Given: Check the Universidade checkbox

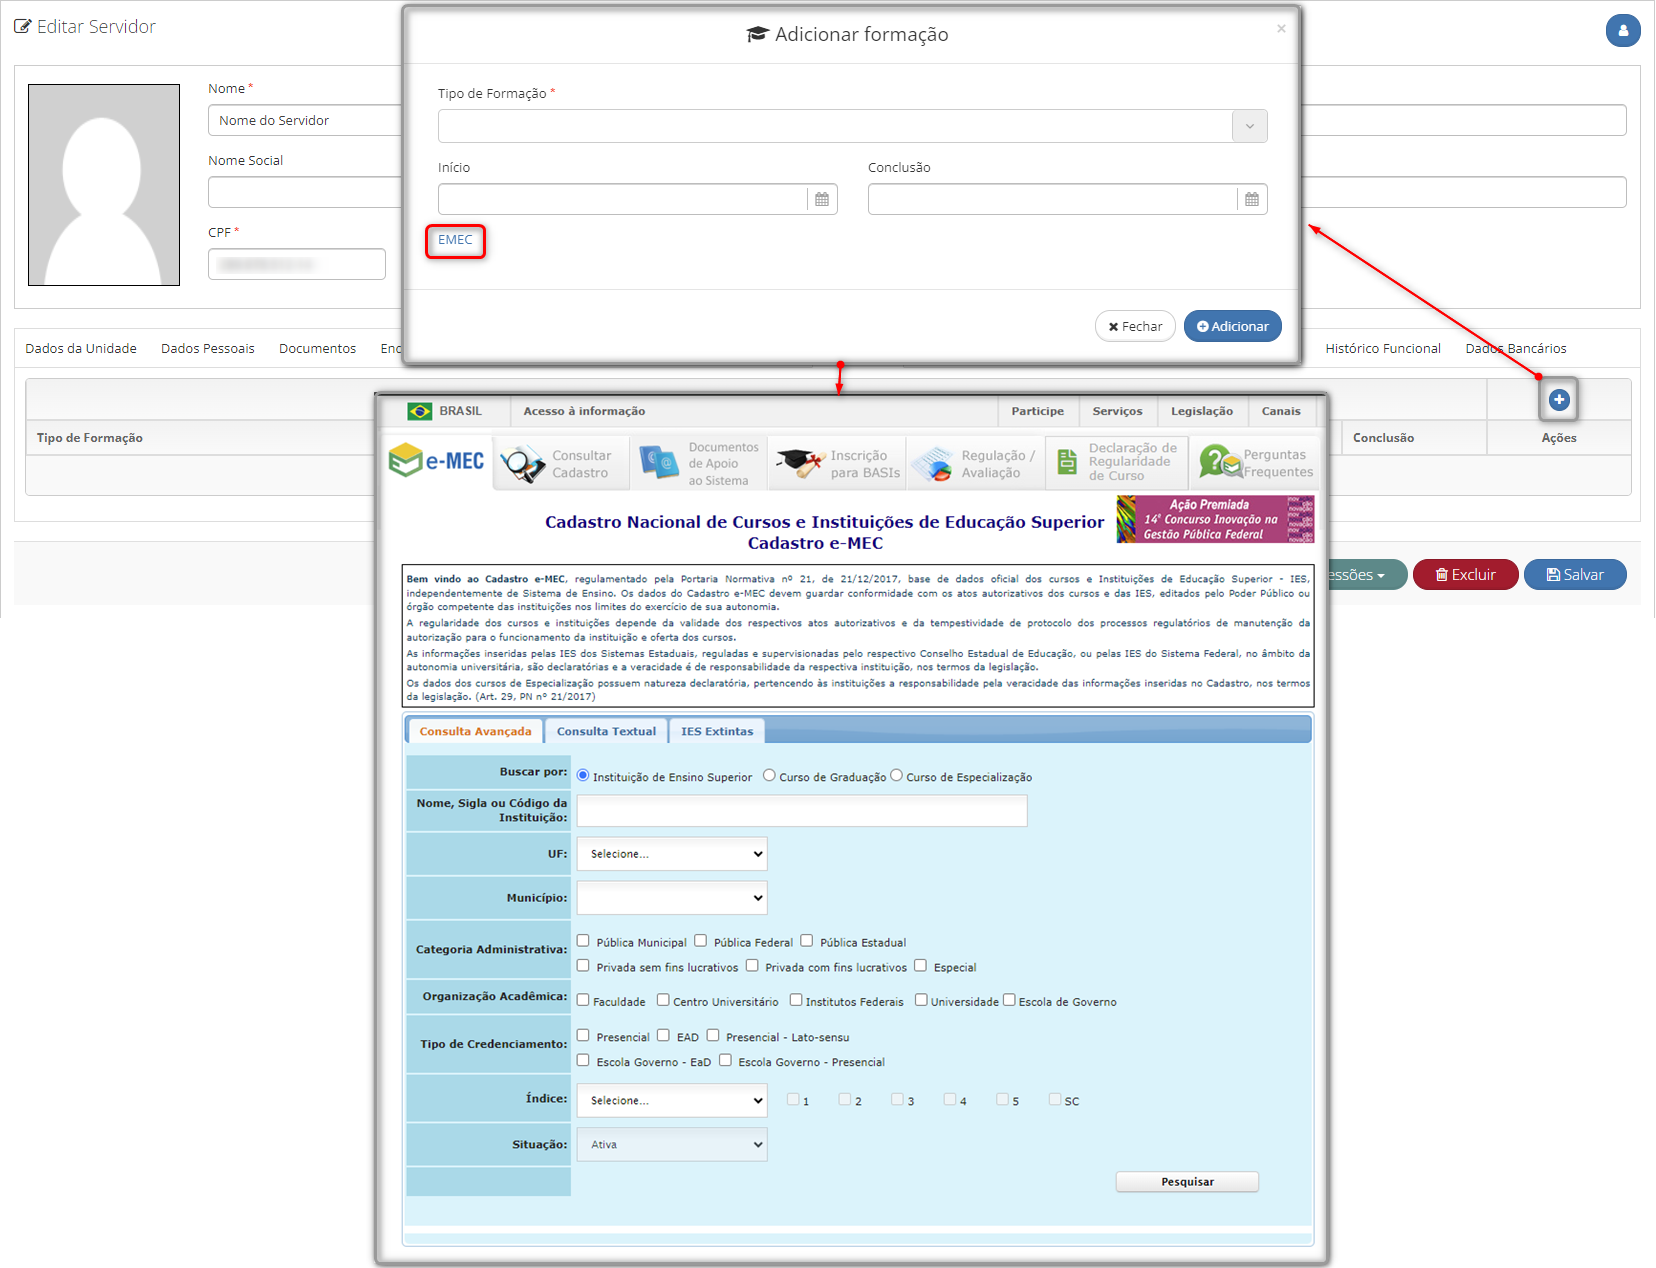Looking at the screenshot, I should pyautogui.click(x=921, y=1000).
